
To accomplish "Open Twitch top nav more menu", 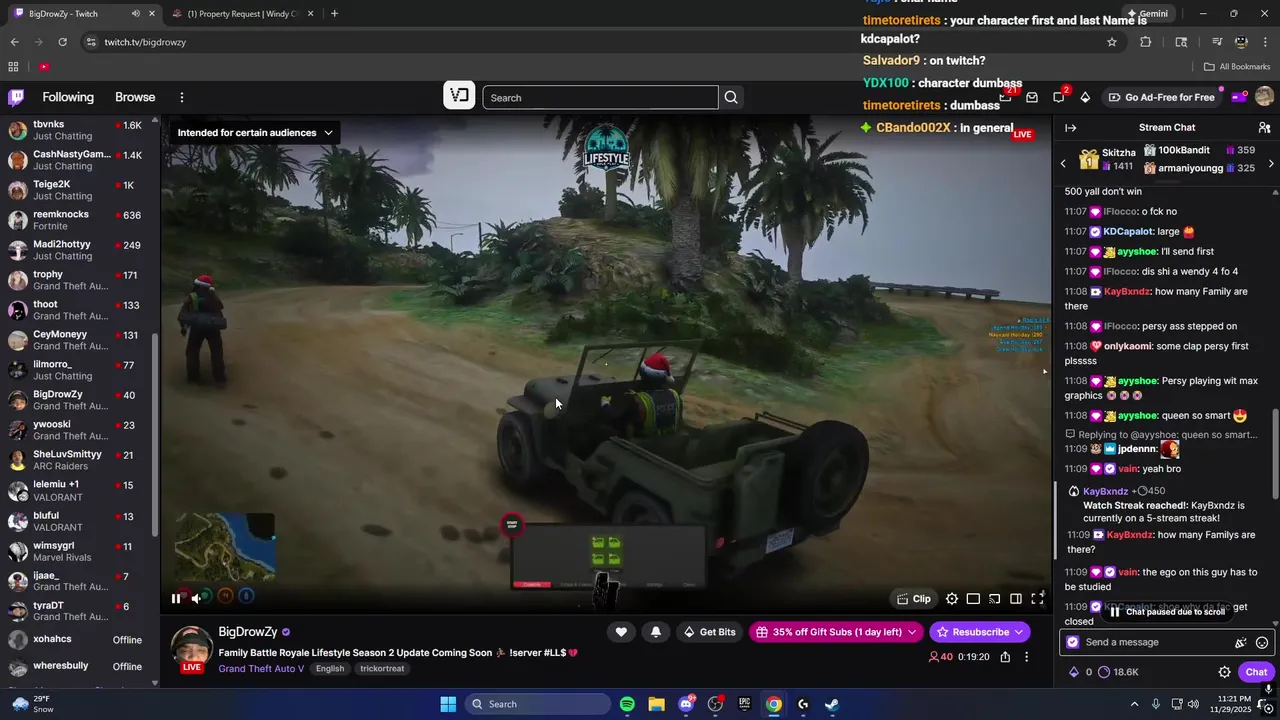I will pyautogui.click(x=182, y=97).
